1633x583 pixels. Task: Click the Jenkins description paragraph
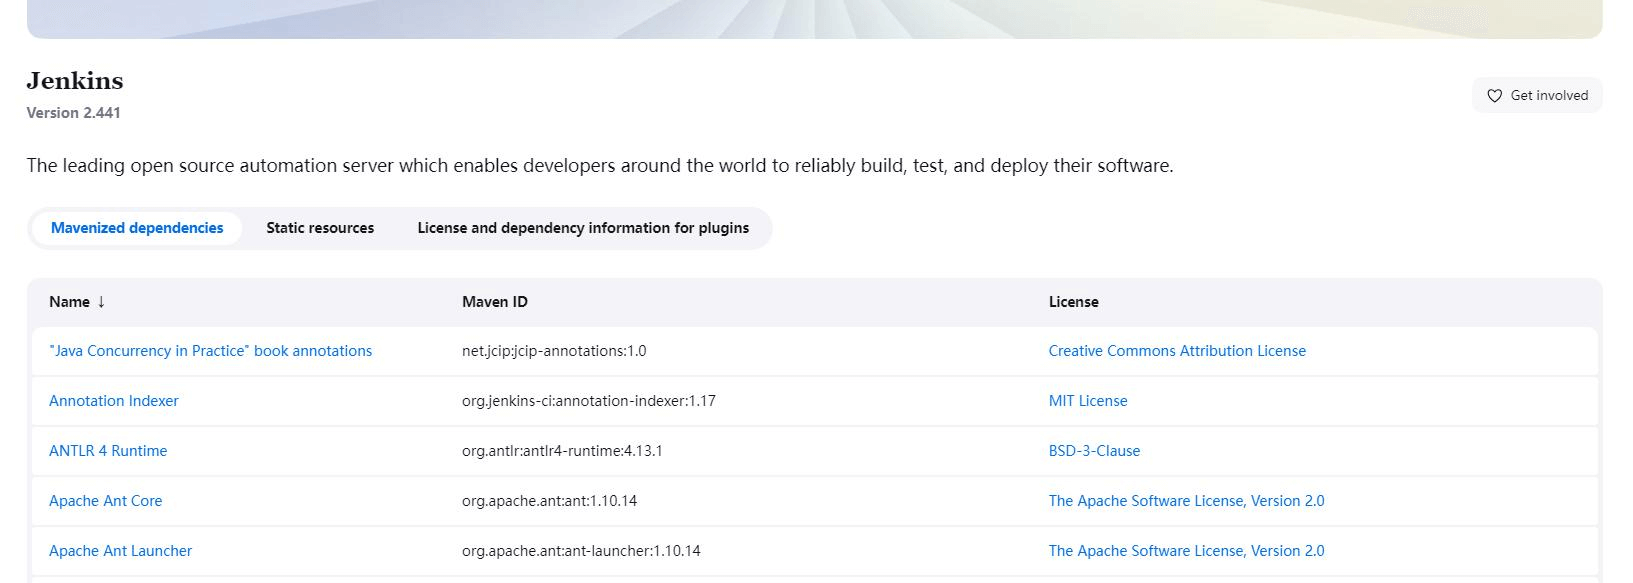pyautogui.click(x=600, y=166)
